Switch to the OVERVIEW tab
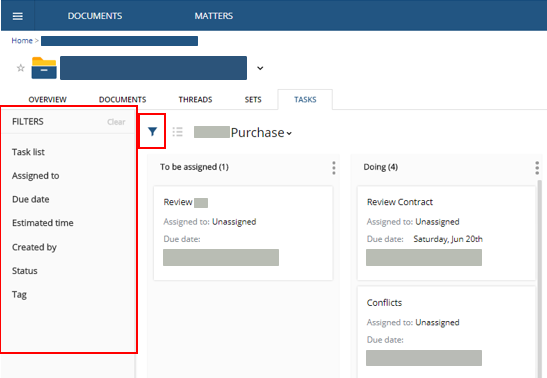 (x=47, y=100)
